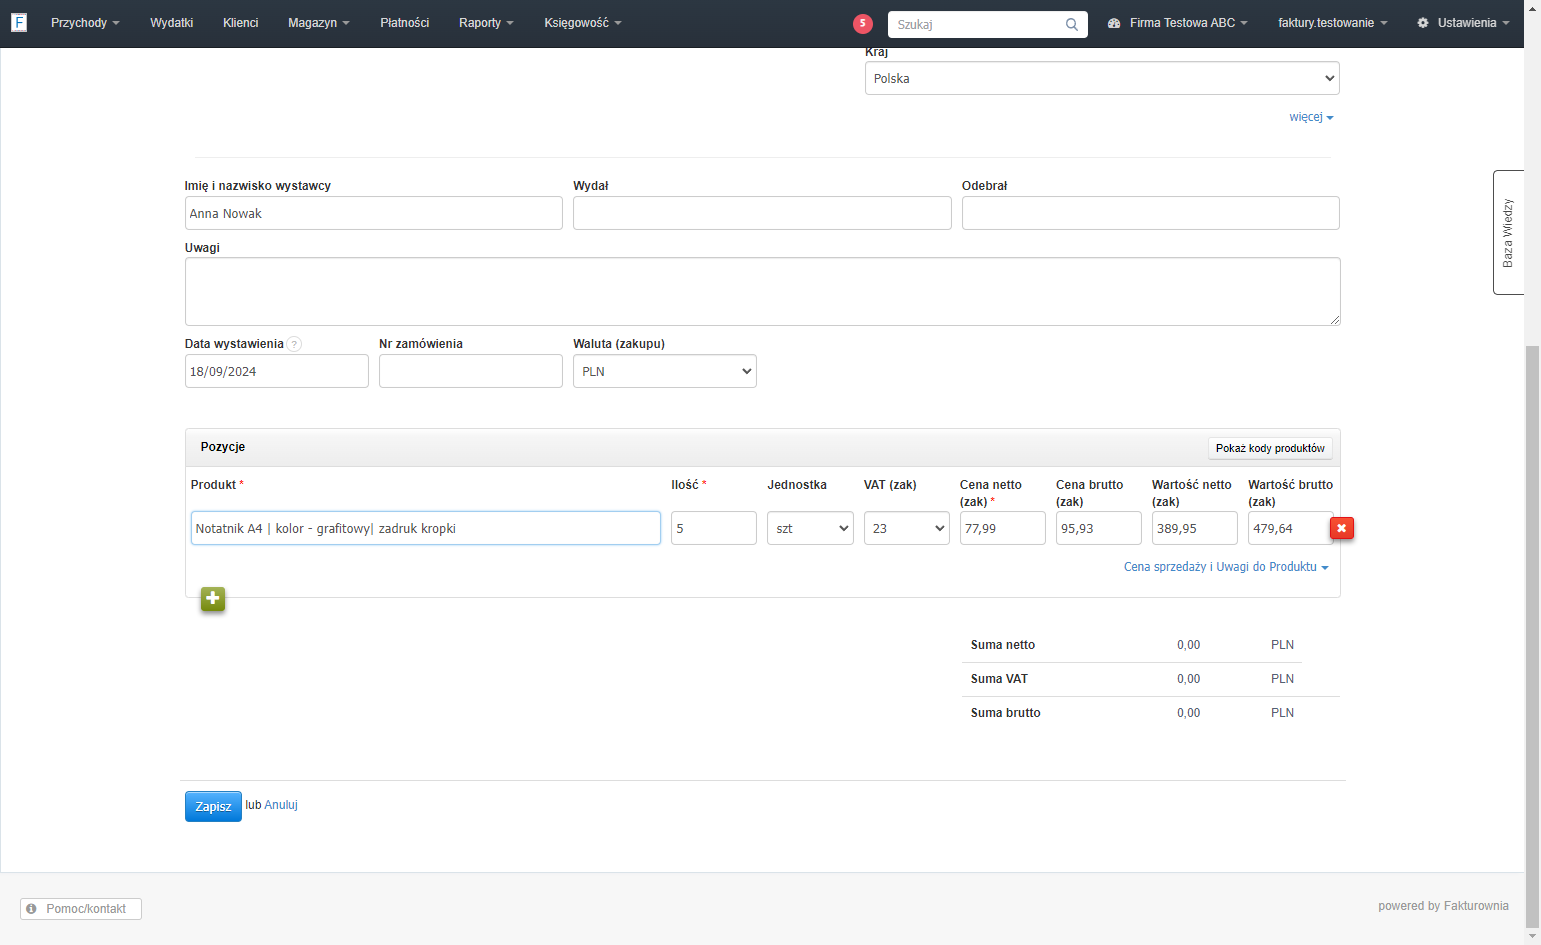Click the Cena brutto (zak) field
The image size is (1541, 945).
coord(1099,528)
